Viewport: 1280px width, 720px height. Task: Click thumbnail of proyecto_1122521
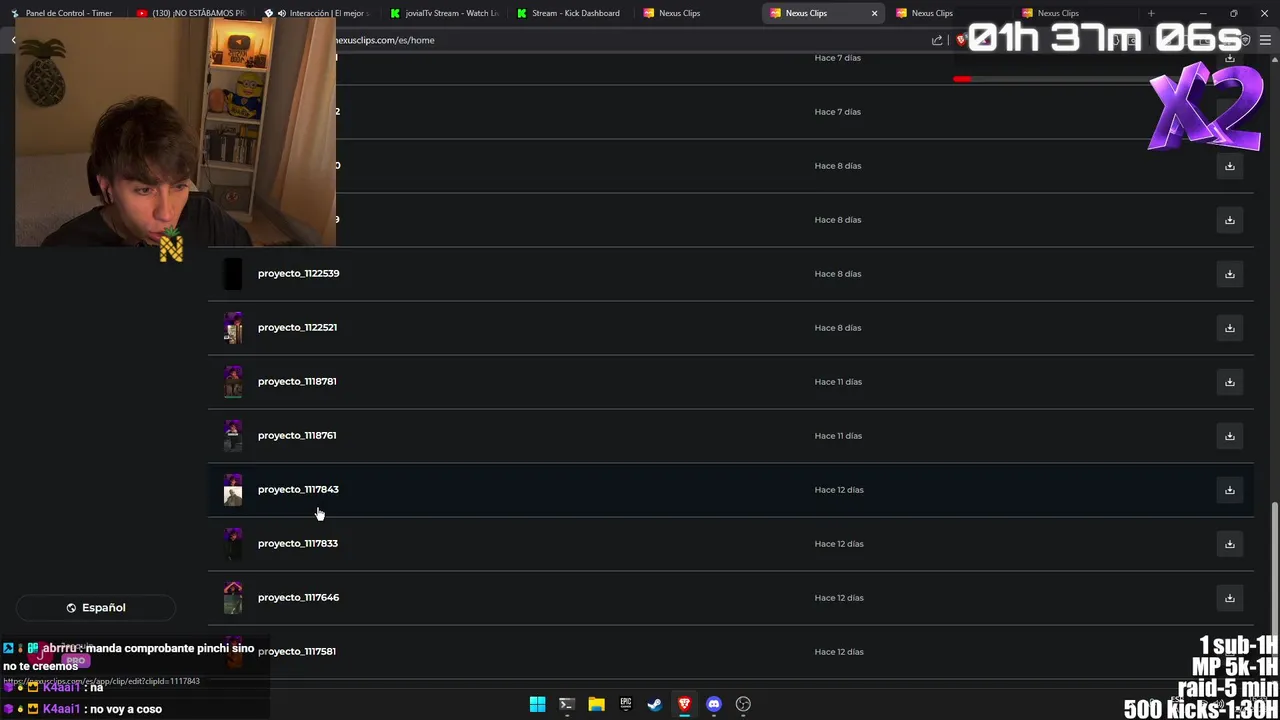233,328
